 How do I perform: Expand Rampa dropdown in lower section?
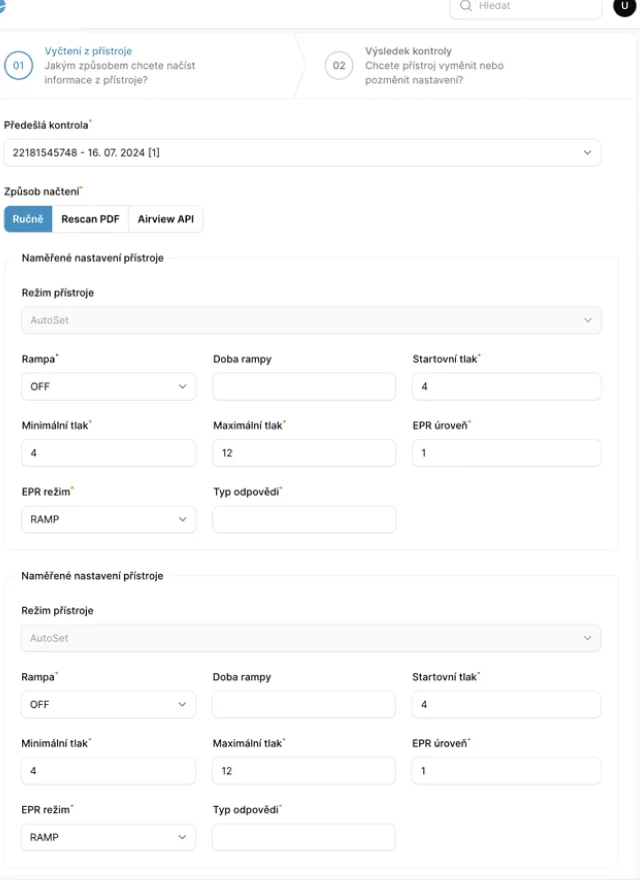(108, 704)
